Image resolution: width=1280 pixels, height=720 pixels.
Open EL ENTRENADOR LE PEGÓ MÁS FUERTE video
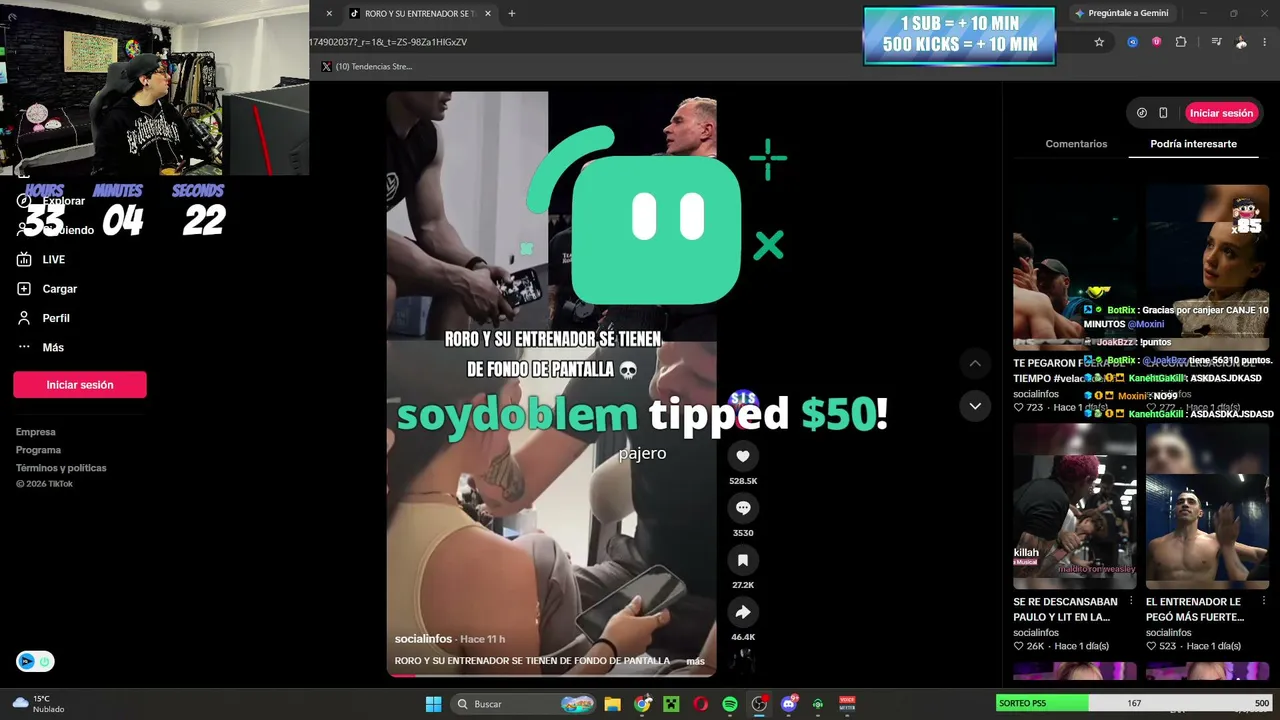(x=1207, y=507)
